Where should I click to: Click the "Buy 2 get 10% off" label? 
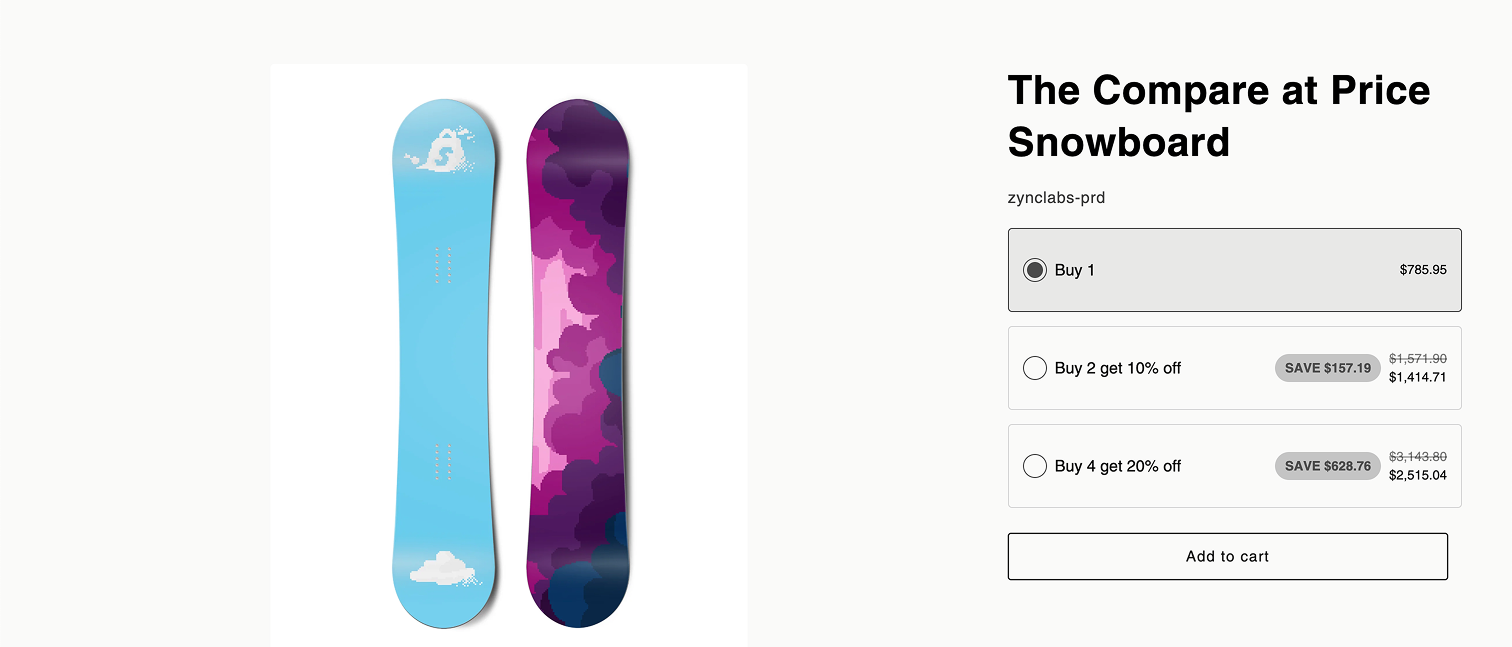1118,368
